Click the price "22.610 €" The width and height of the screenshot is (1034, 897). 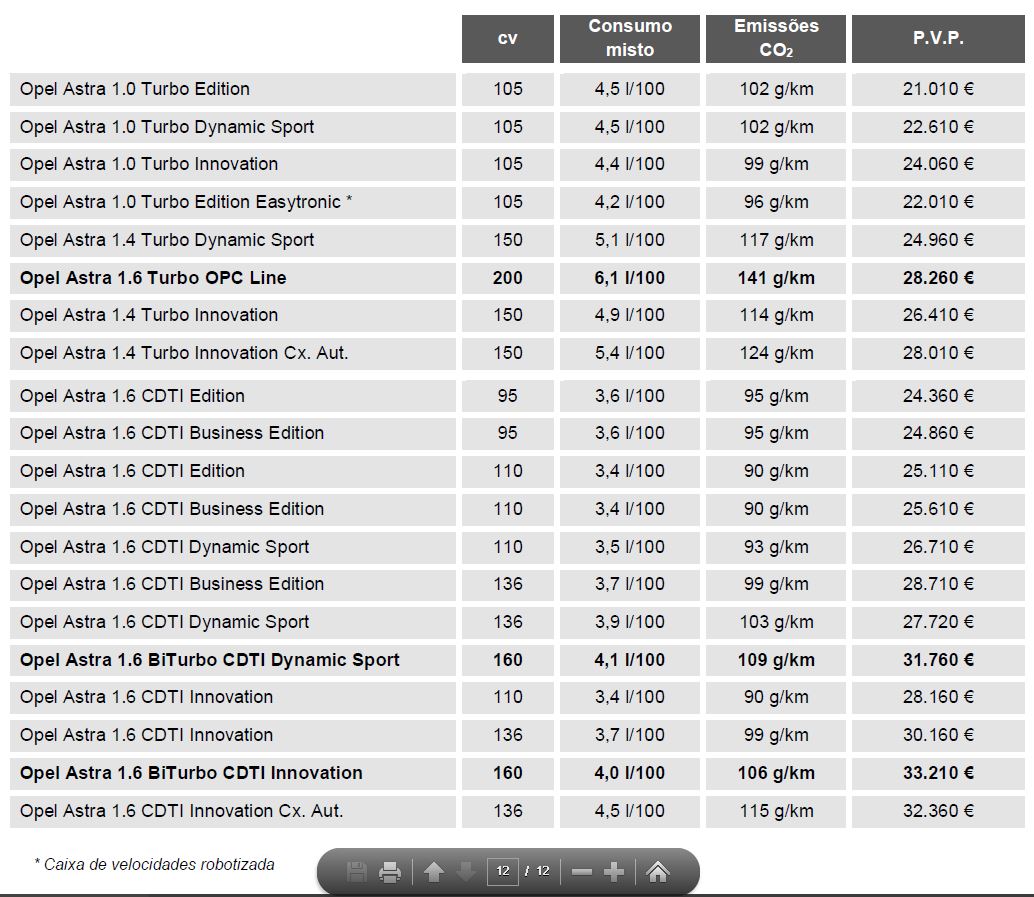pos(938,127)
